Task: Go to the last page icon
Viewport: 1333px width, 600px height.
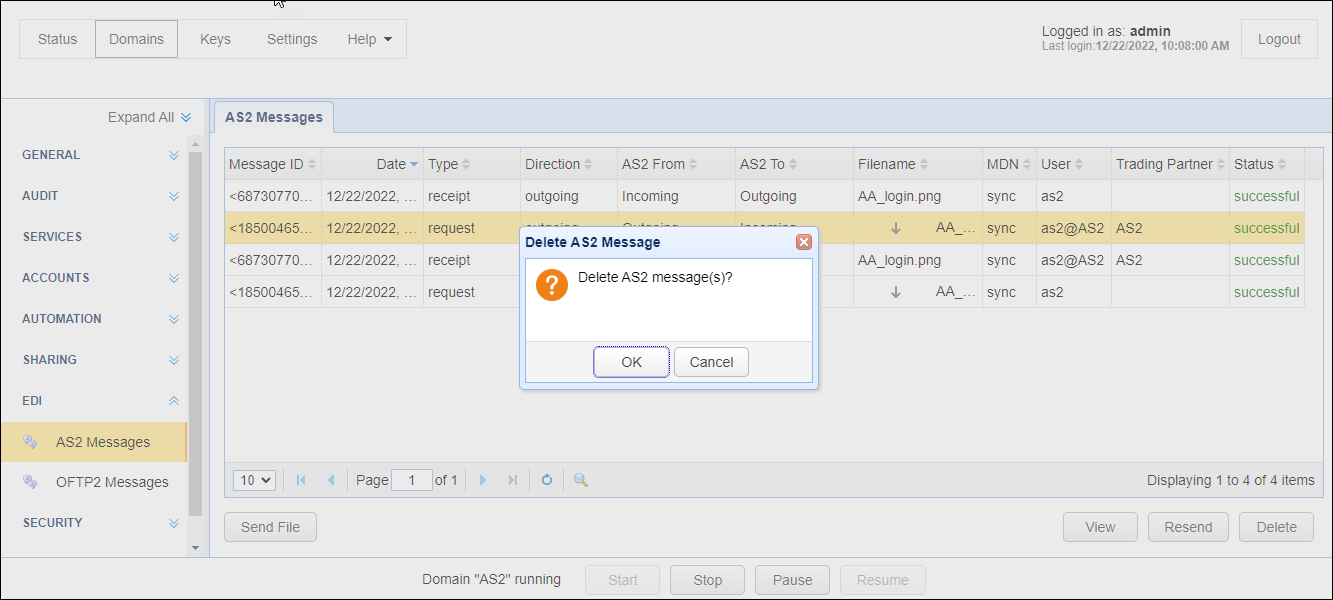Action: [x=513, y=480]
